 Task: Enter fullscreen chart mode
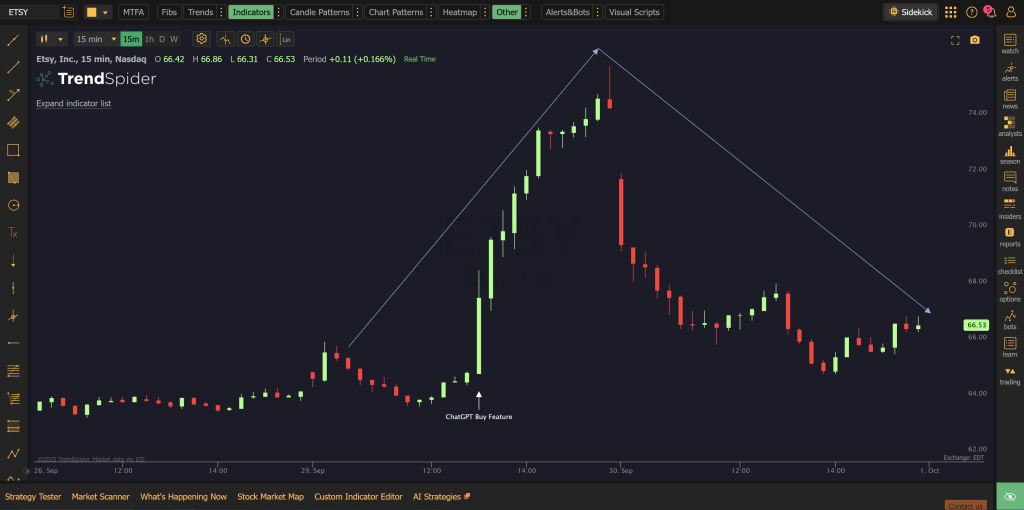click(x=955, y=40)
